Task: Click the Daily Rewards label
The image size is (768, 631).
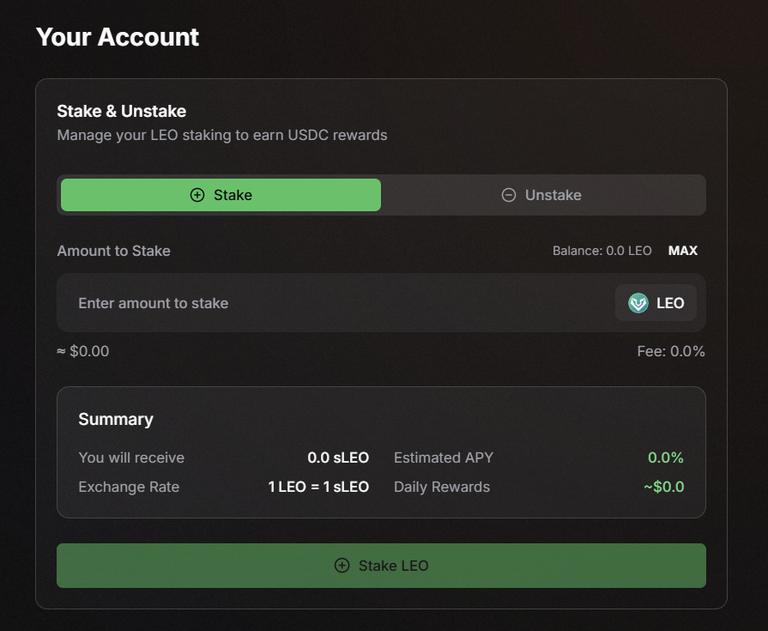Action: (442, 487)
